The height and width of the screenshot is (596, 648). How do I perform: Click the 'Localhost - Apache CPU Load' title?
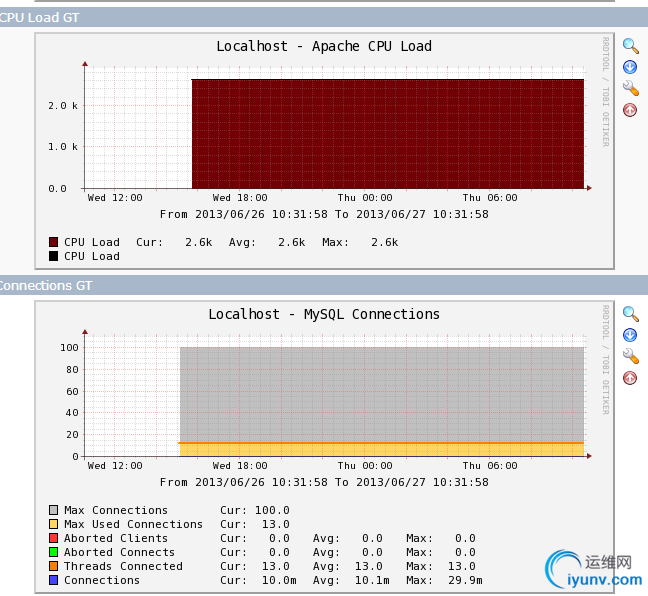324,46
